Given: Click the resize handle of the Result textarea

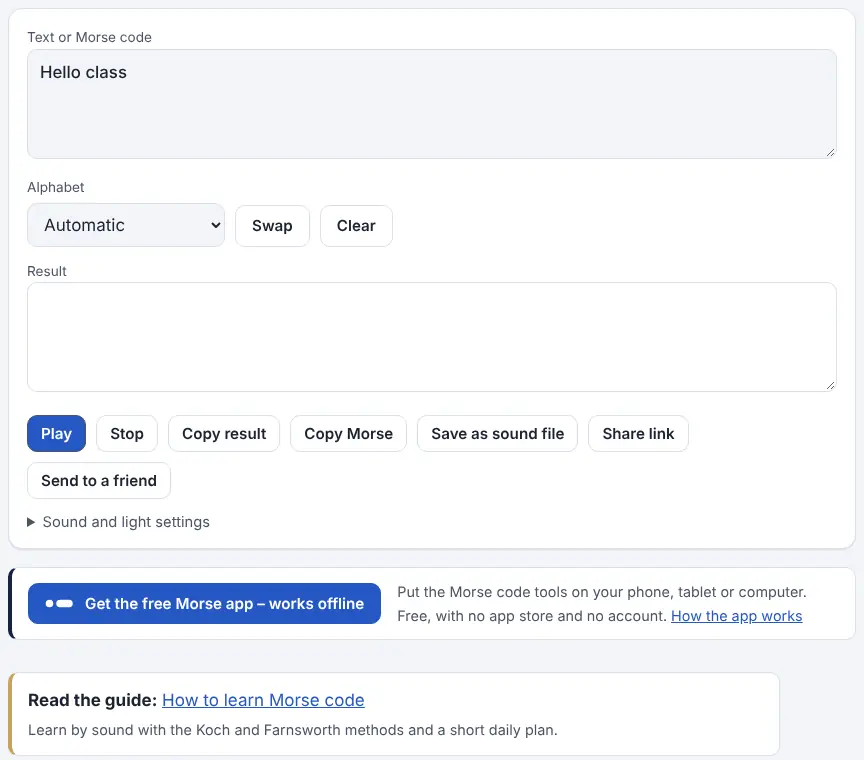Looking at the screenshot, I should tap(830, 386).
